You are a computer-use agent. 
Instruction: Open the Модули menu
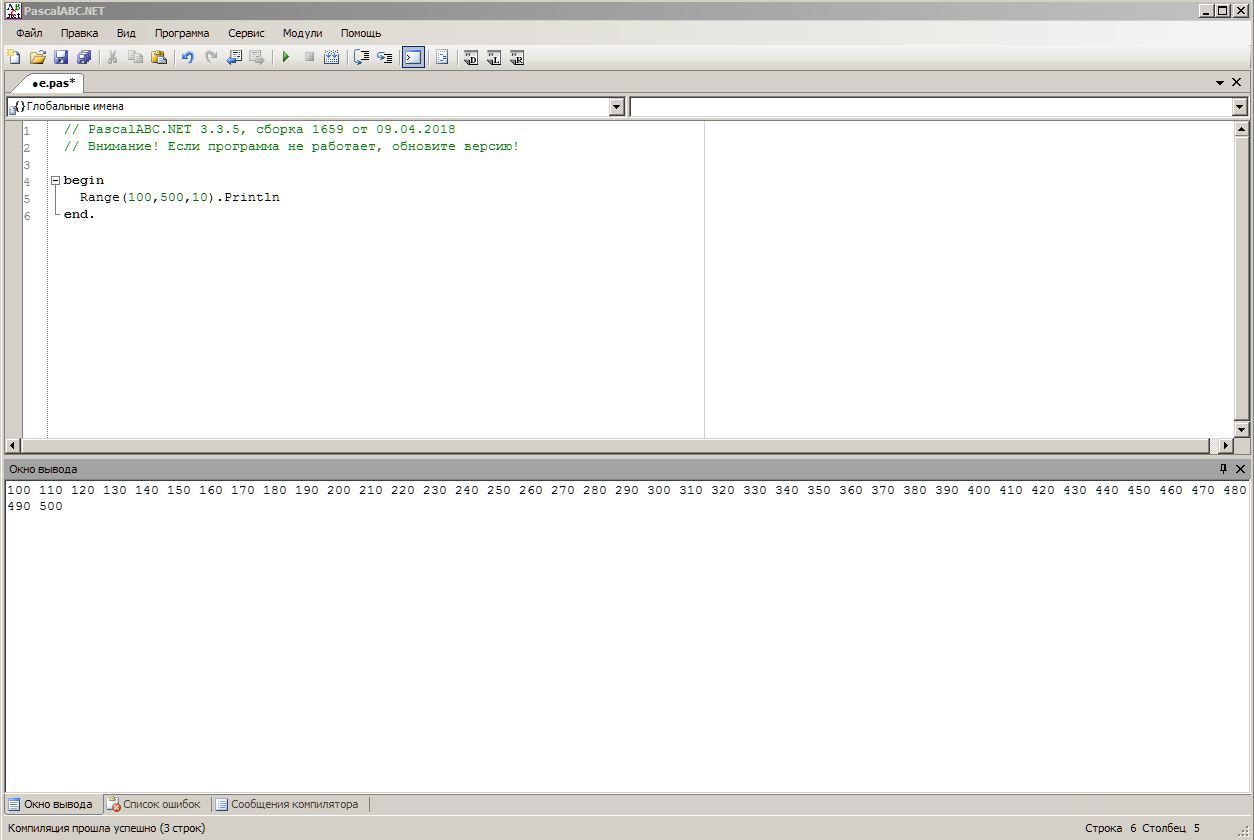coord(302,33)
